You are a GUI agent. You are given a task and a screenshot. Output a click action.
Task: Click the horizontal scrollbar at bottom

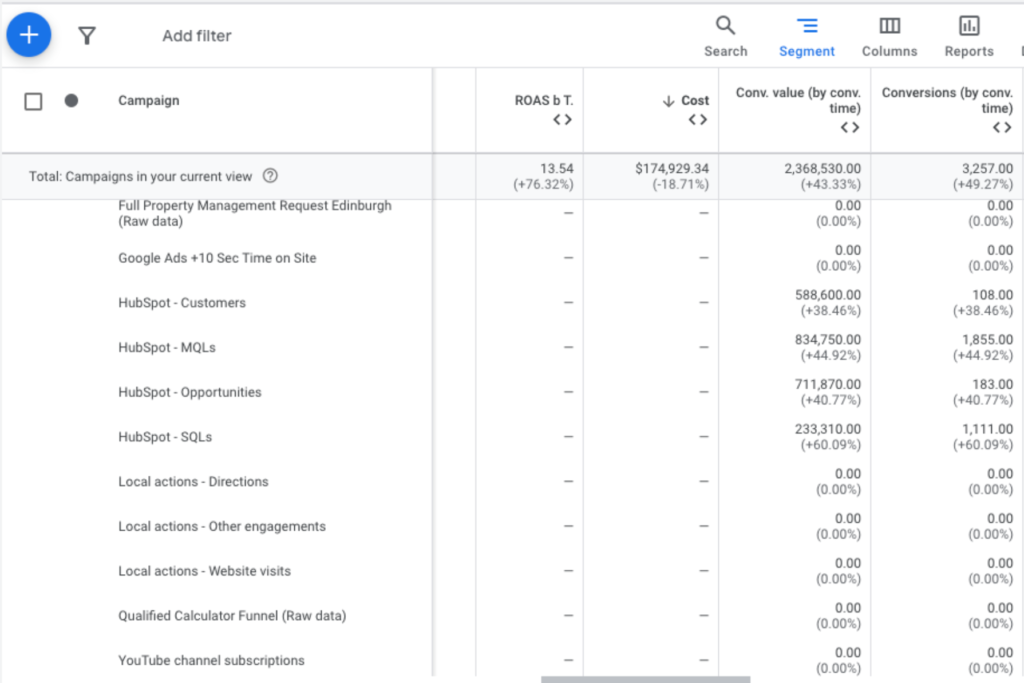[x=645, y=679]
